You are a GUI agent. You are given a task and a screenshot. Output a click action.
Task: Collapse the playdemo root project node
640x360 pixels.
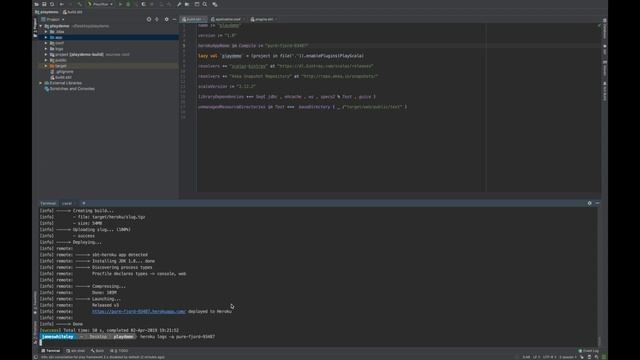pos(41,26)
